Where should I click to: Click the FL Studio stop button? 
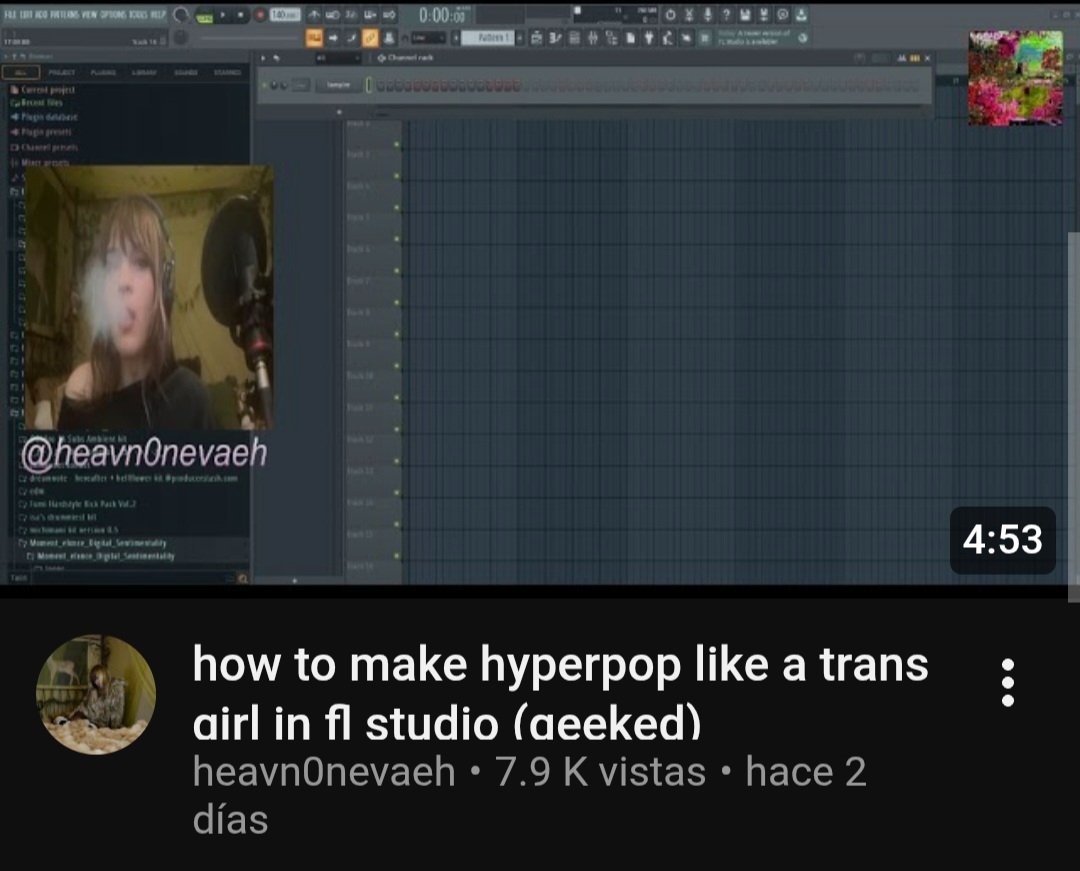tap(240, 14)
